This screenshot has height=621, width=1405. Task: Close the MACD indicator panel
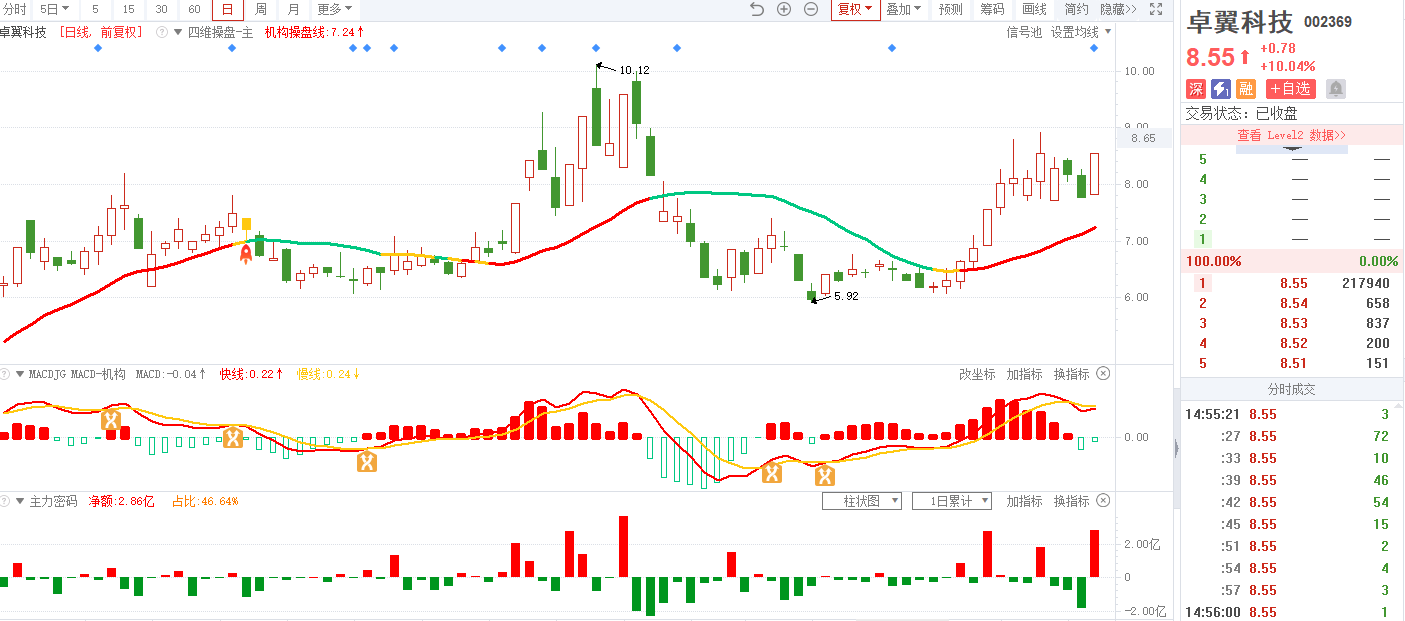(x=1103, y=374)
